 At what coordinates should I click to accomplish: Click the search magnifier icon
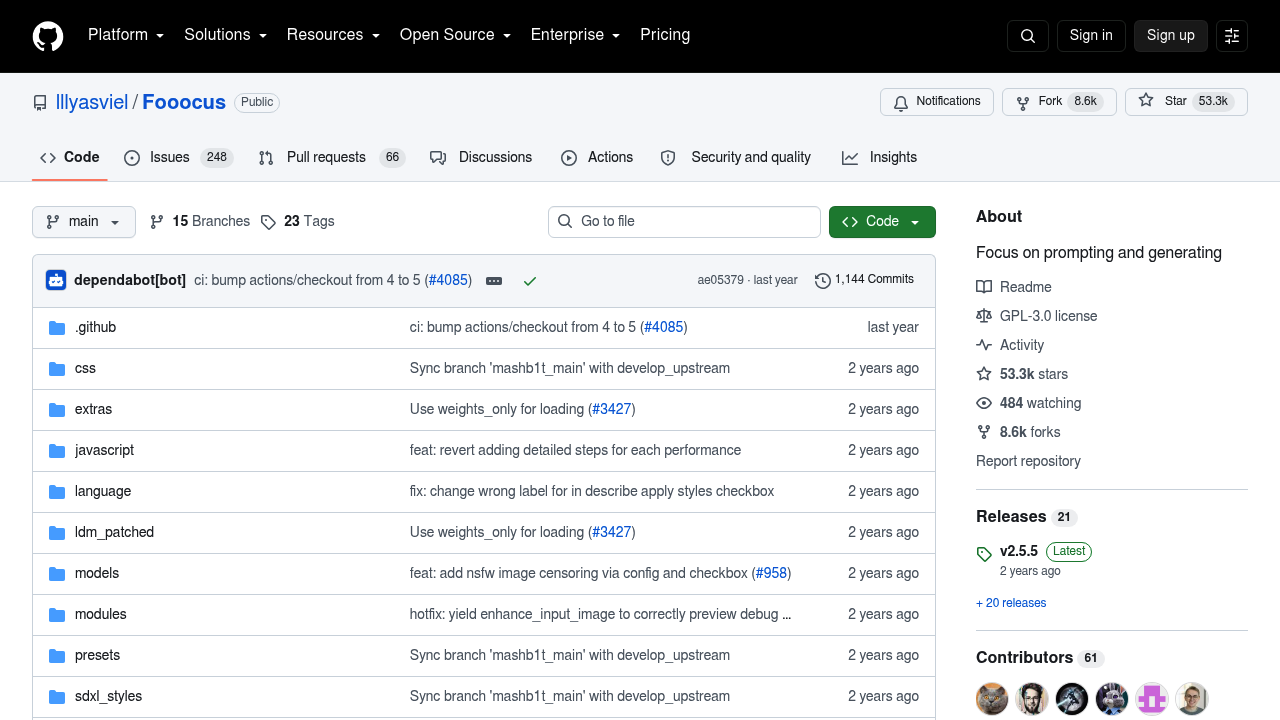tap(1028, 36)
